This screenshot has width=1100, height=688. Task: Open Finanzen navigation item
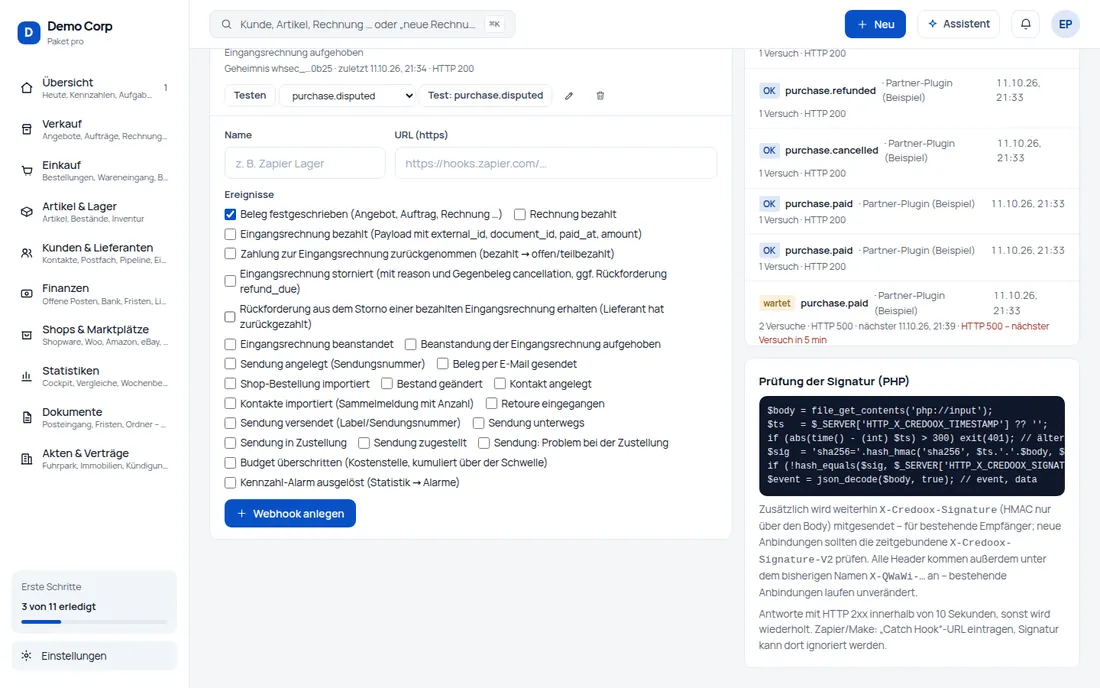pyautogui.click(x=94, y=294)
